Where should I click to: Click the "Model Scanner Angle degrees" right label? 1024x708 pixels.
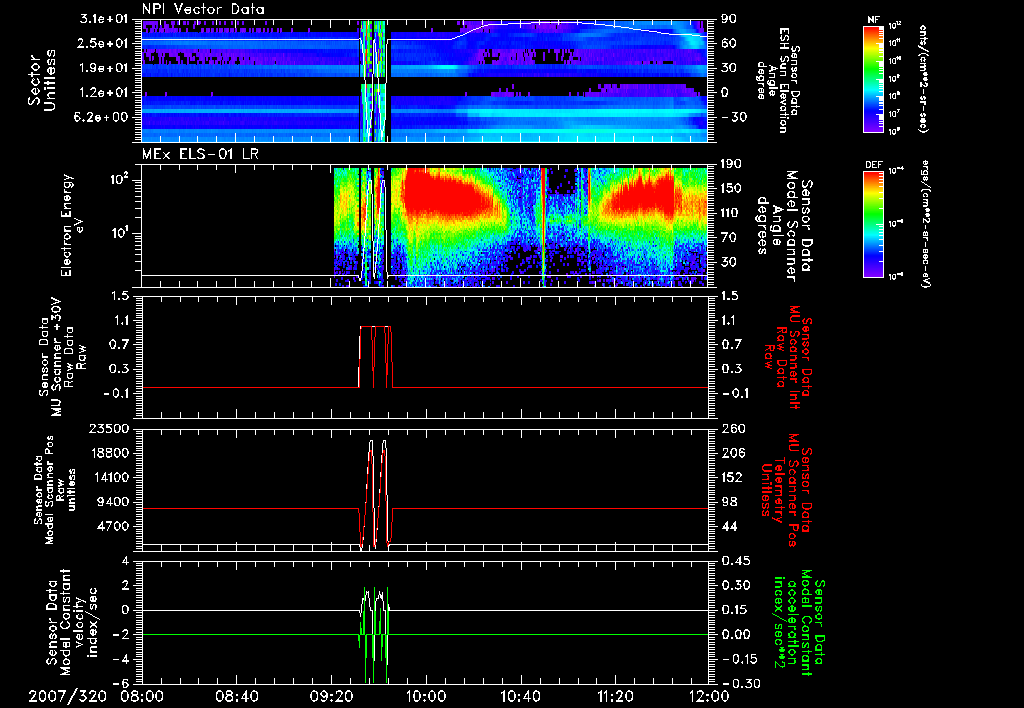pos(787,225)
